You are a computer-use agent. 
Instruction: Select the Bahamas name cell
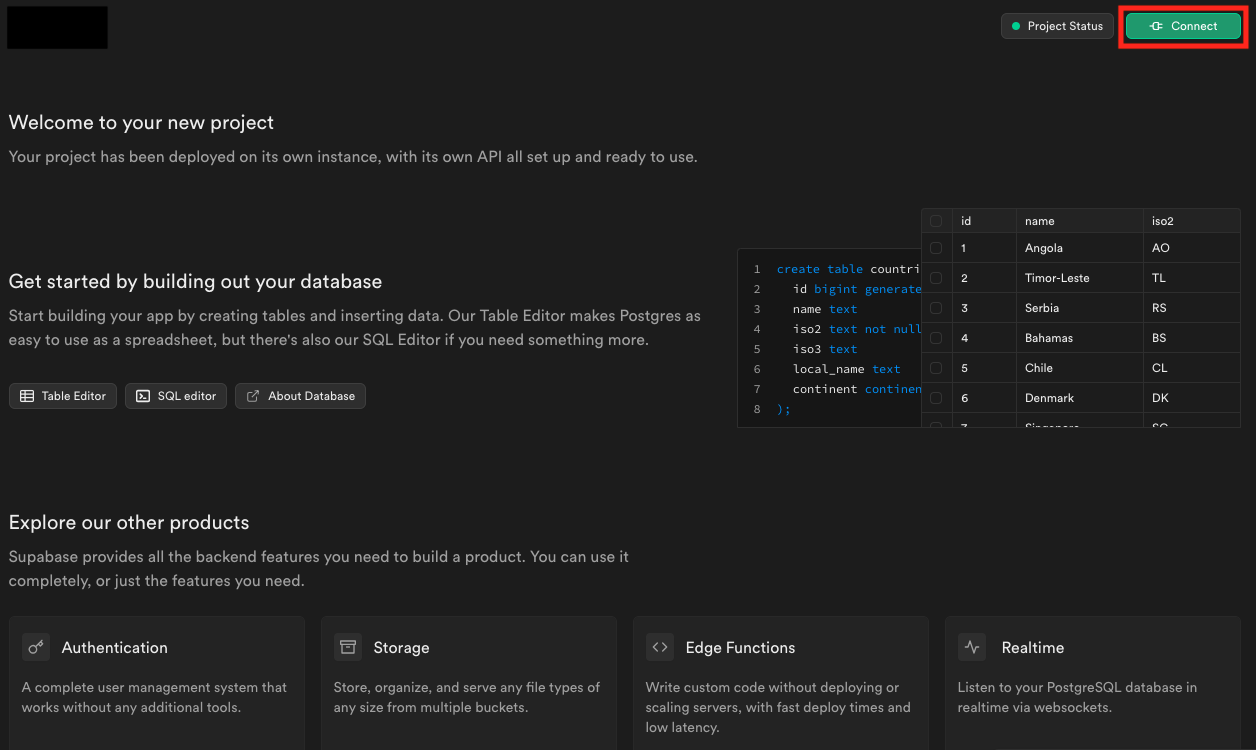point(1080,338)
